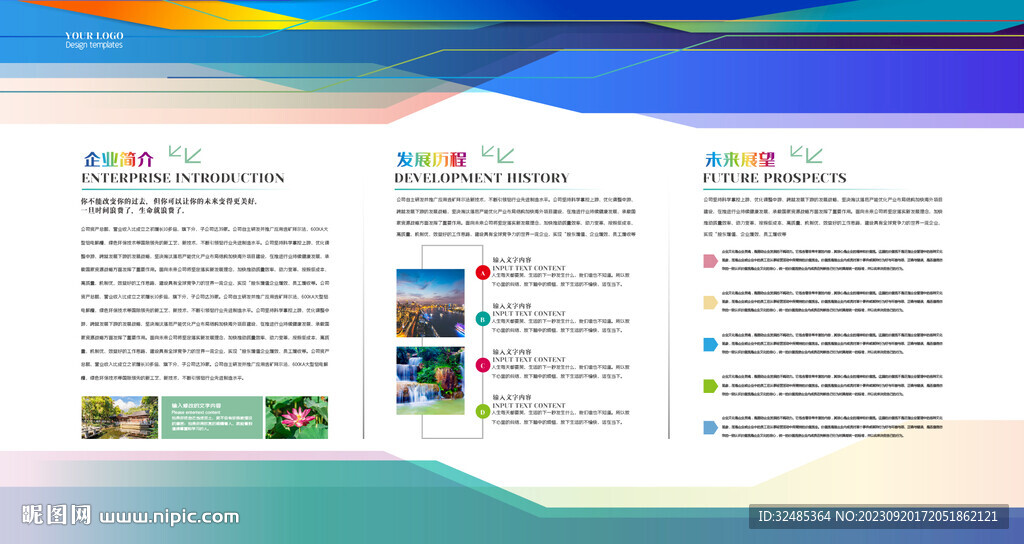Click the ENTERPRISE INTRODUCTION heading
Viewport: 1024px width, 544px height.
(x=183, y=178)
